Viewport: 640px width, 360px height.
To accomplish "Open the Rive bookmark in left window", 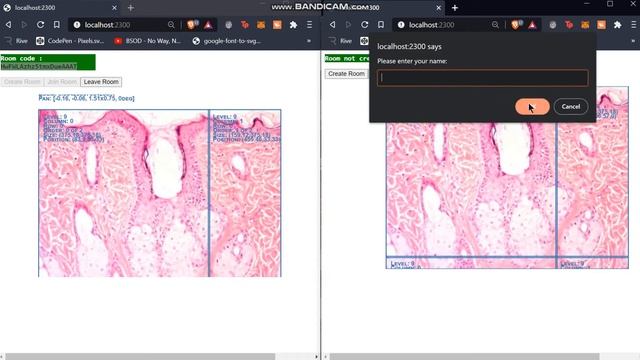I will [16, 41].
